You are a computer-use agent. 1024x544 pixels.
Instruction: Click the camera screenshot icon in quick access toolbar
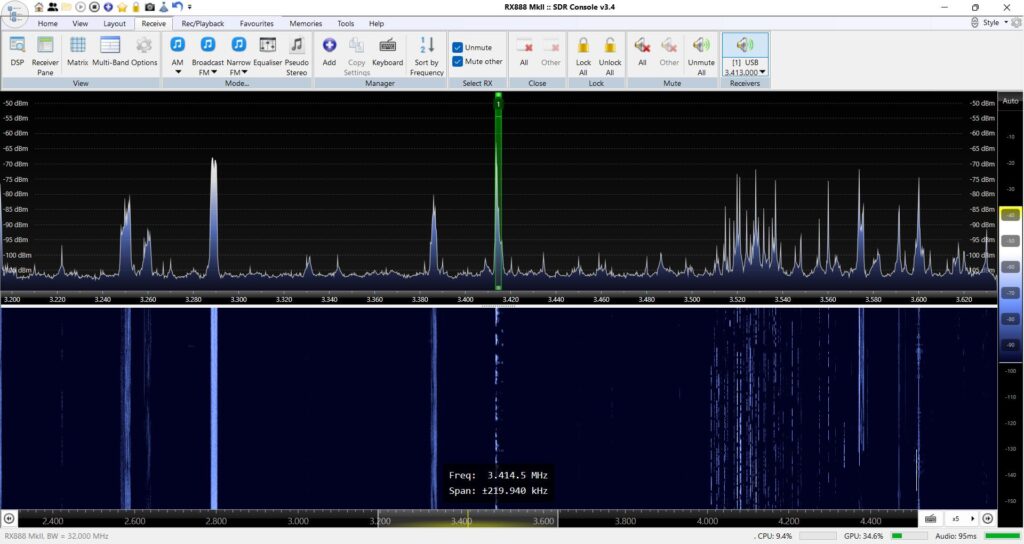(150, 7)
